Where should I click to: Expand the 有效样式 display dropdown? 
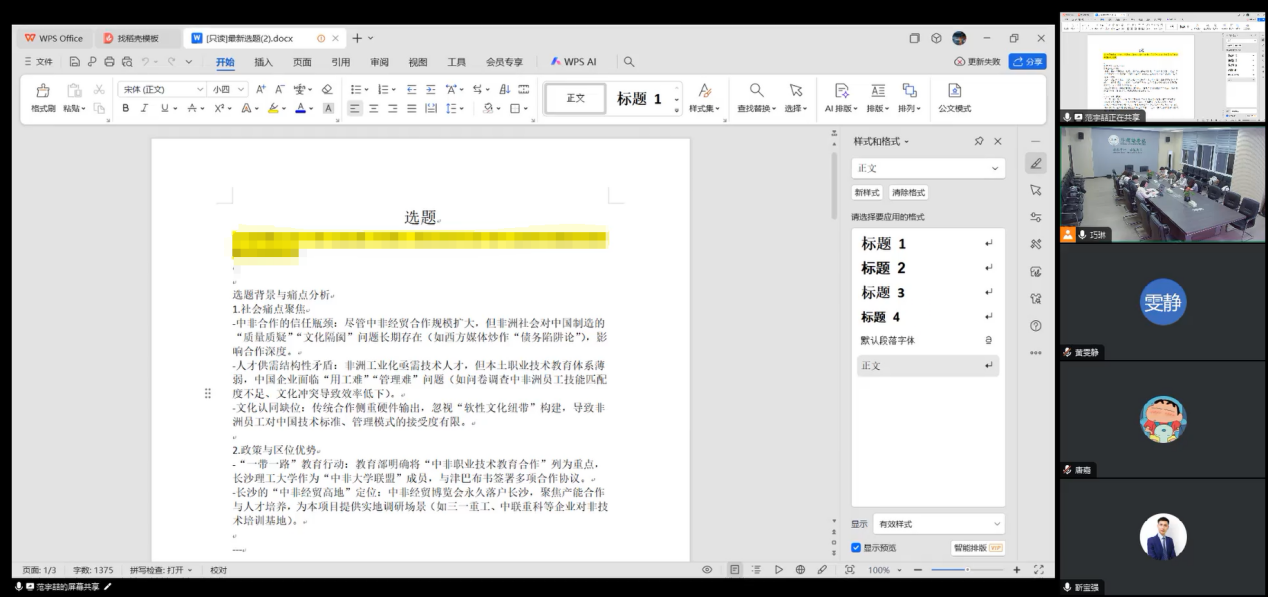coord(938,524)
